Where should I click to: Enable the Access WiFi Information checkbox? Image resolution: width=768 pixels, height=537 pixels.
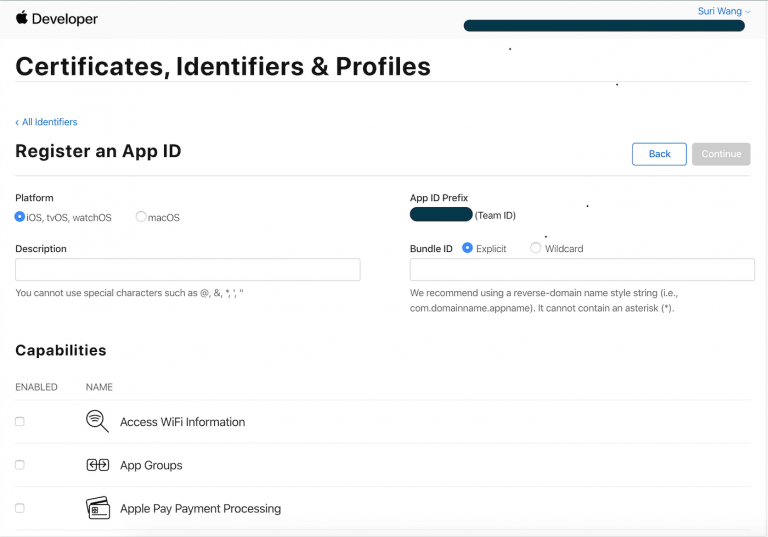pyautogui.click(x=20, y=422)
